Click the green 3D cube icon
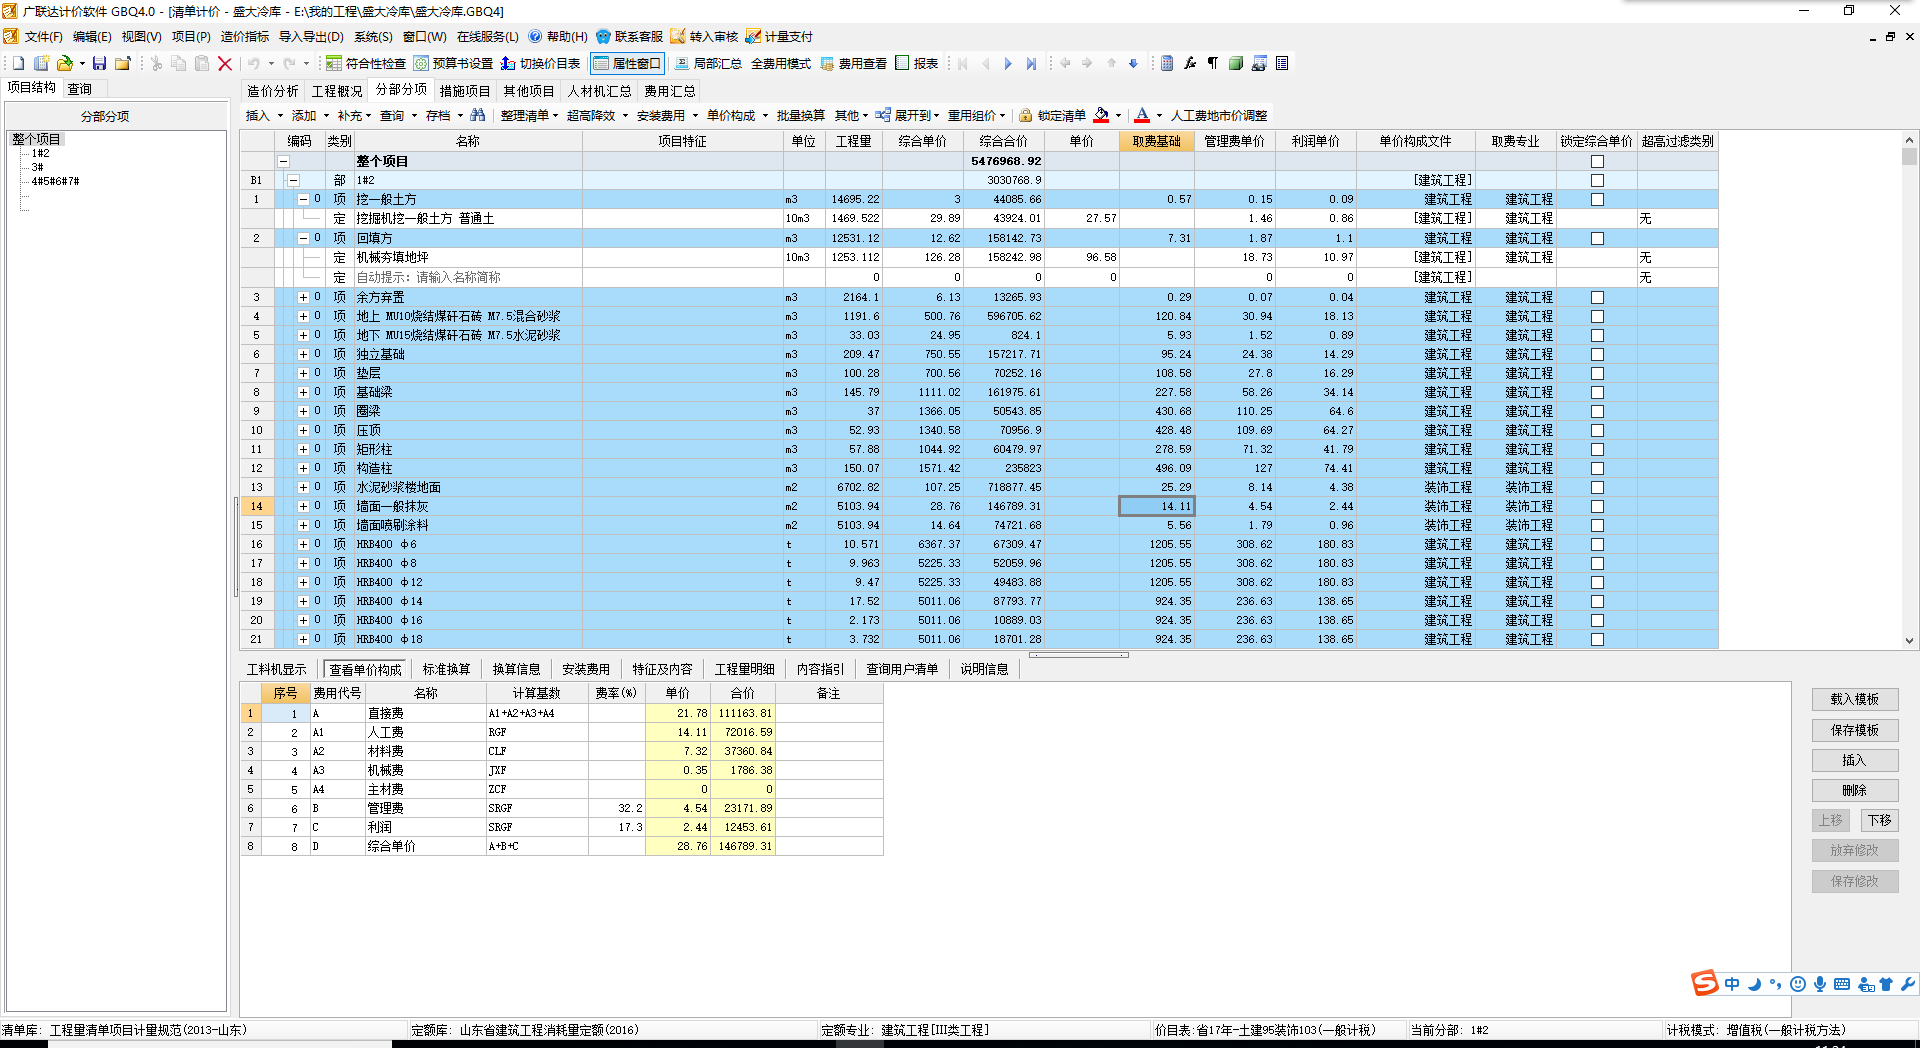This screenshot has width=1920, height=1048. tap(1236, 63)
